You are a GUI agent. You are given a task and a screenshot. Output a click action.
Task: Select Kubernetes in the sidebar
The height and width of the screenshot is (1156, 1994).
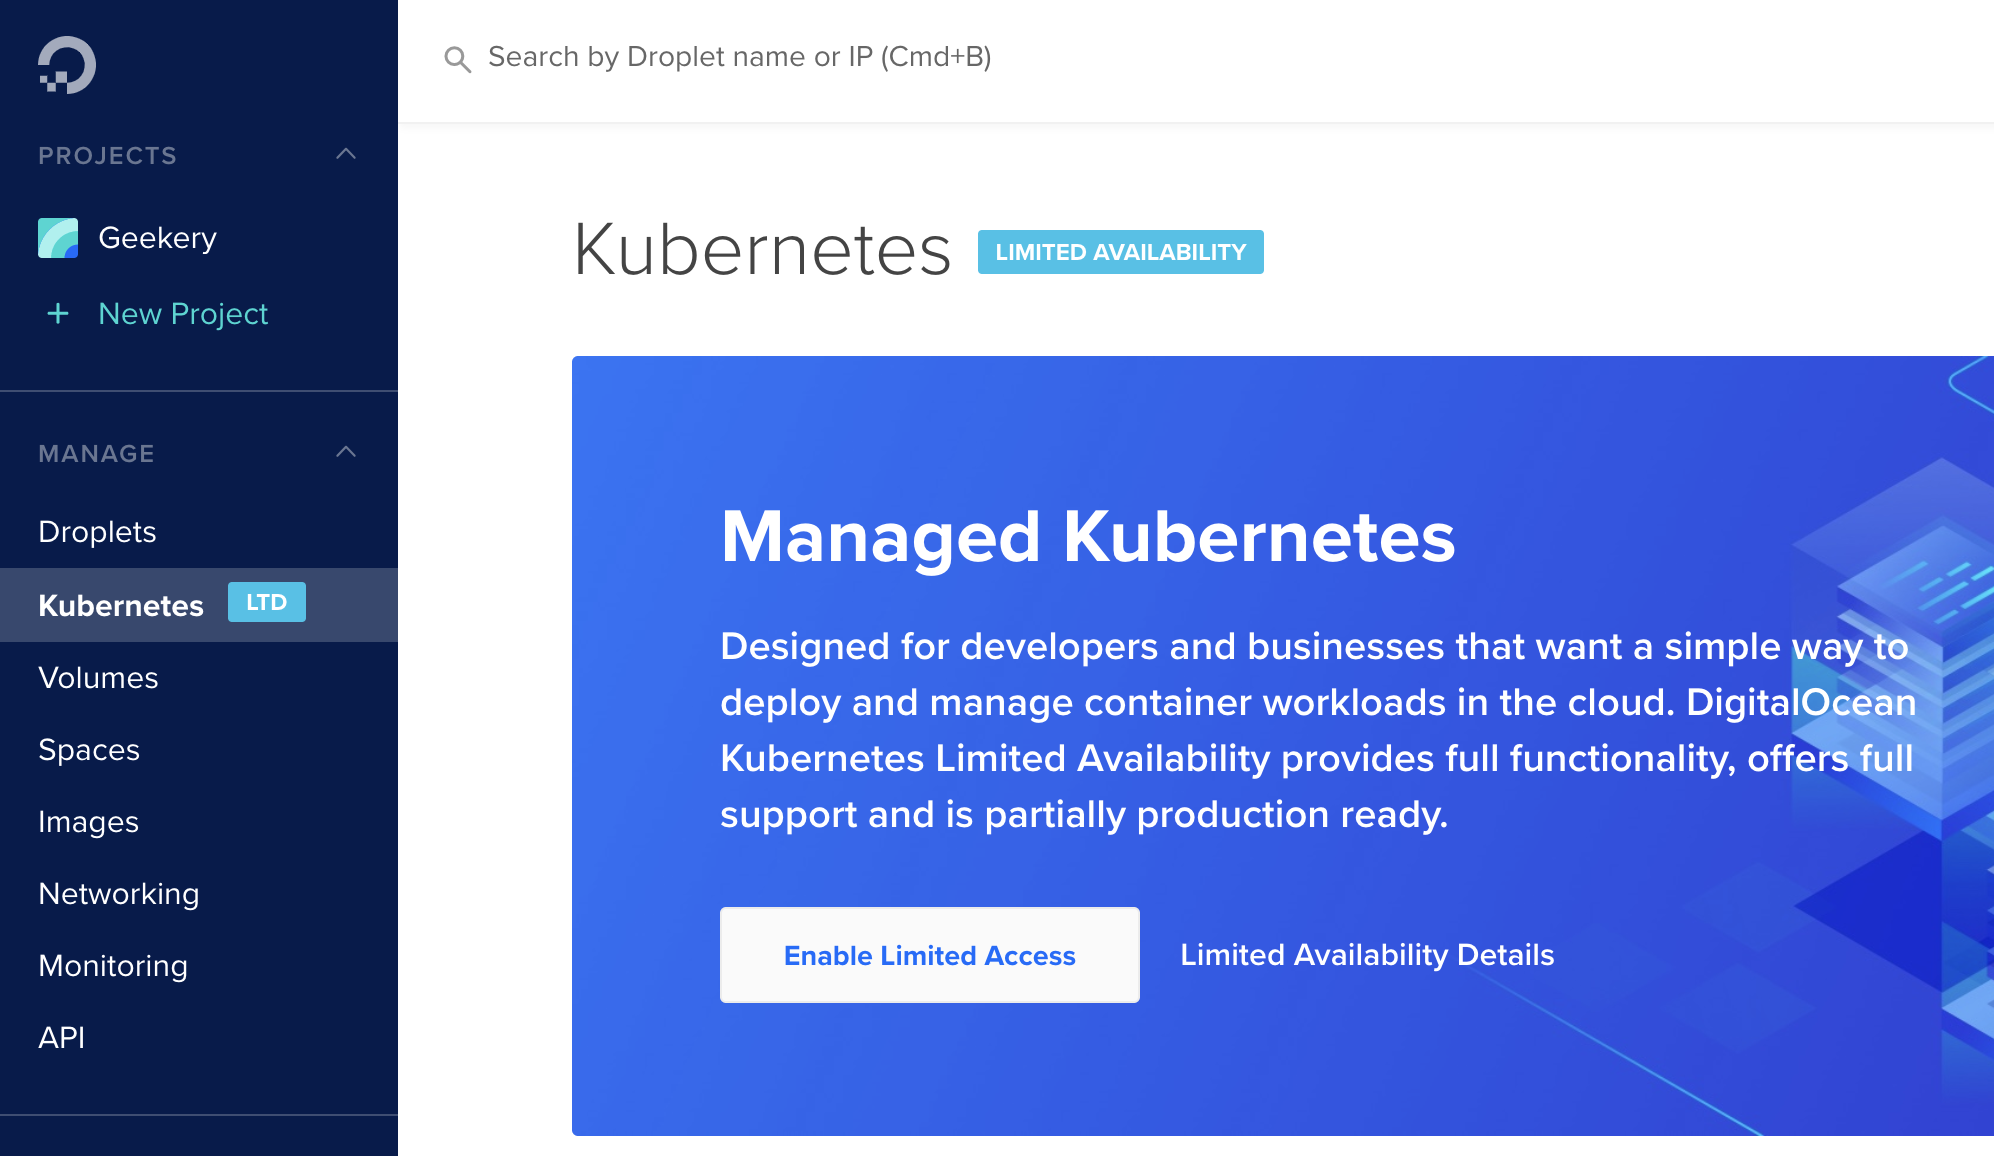pyautogui.click(x=122, y=603)
